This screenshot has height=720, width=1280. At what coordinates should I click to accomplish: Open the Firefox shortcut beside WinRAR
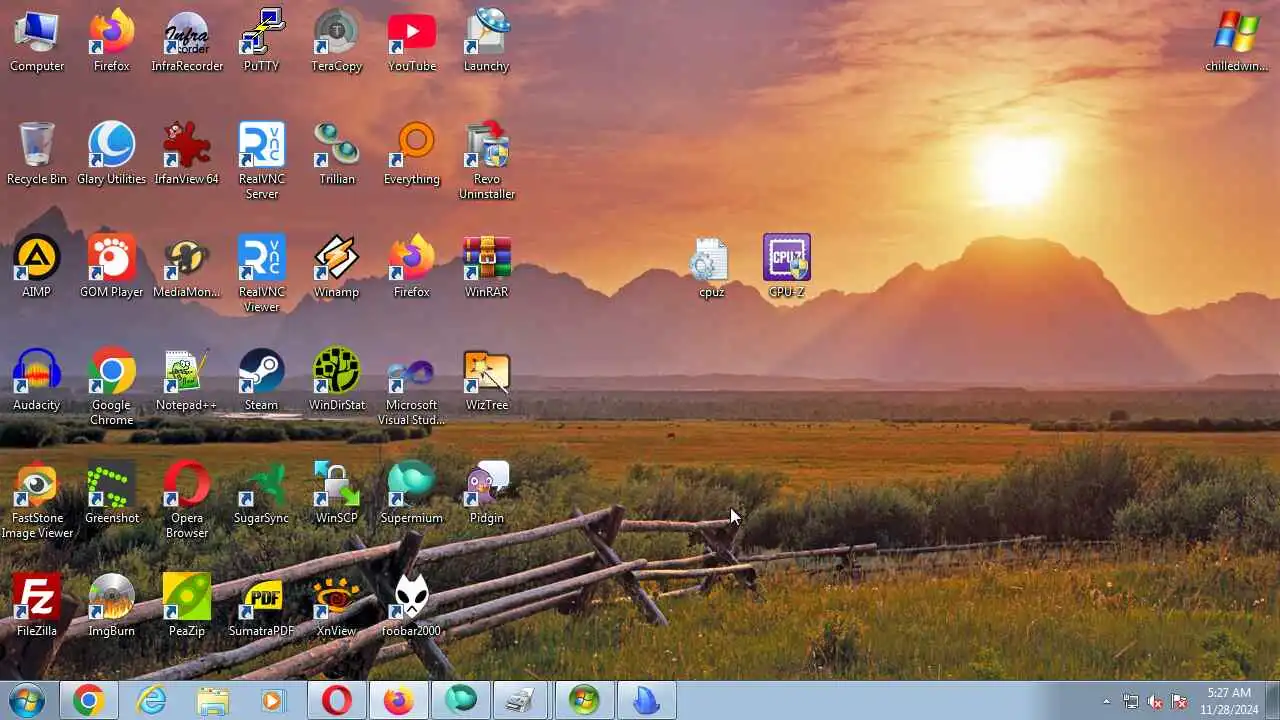pos(412,267)
